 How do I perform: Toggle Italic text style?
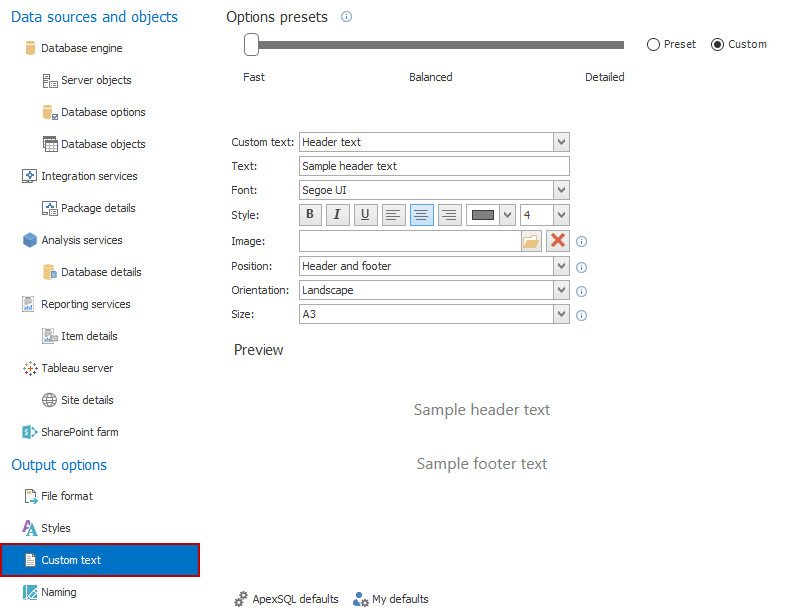(x=337, y=215)
